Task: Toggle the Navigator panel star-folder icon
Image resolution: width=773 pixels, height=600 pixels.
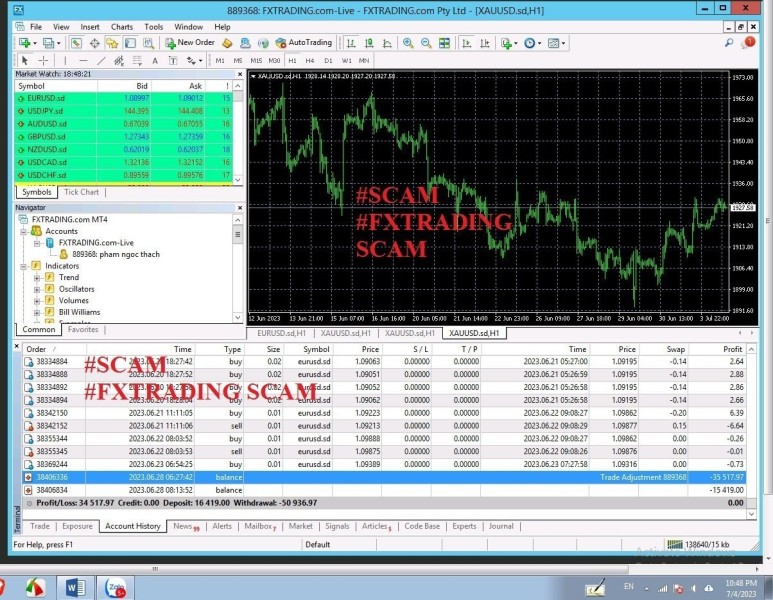Action: (x=112, y=43)
